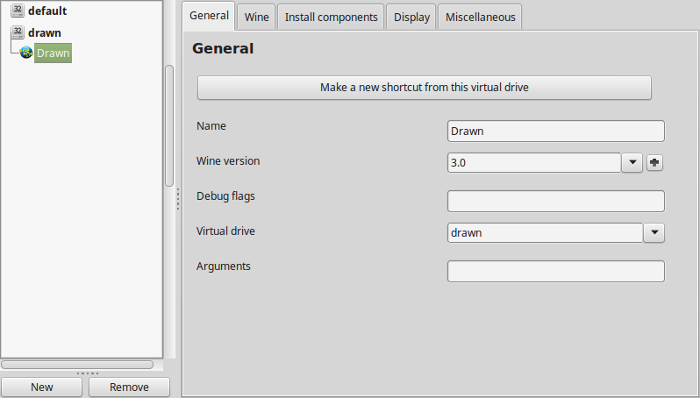Click the default virtual drive icon
This screenshot has width=700, height=398.
[x=17, y=10]
